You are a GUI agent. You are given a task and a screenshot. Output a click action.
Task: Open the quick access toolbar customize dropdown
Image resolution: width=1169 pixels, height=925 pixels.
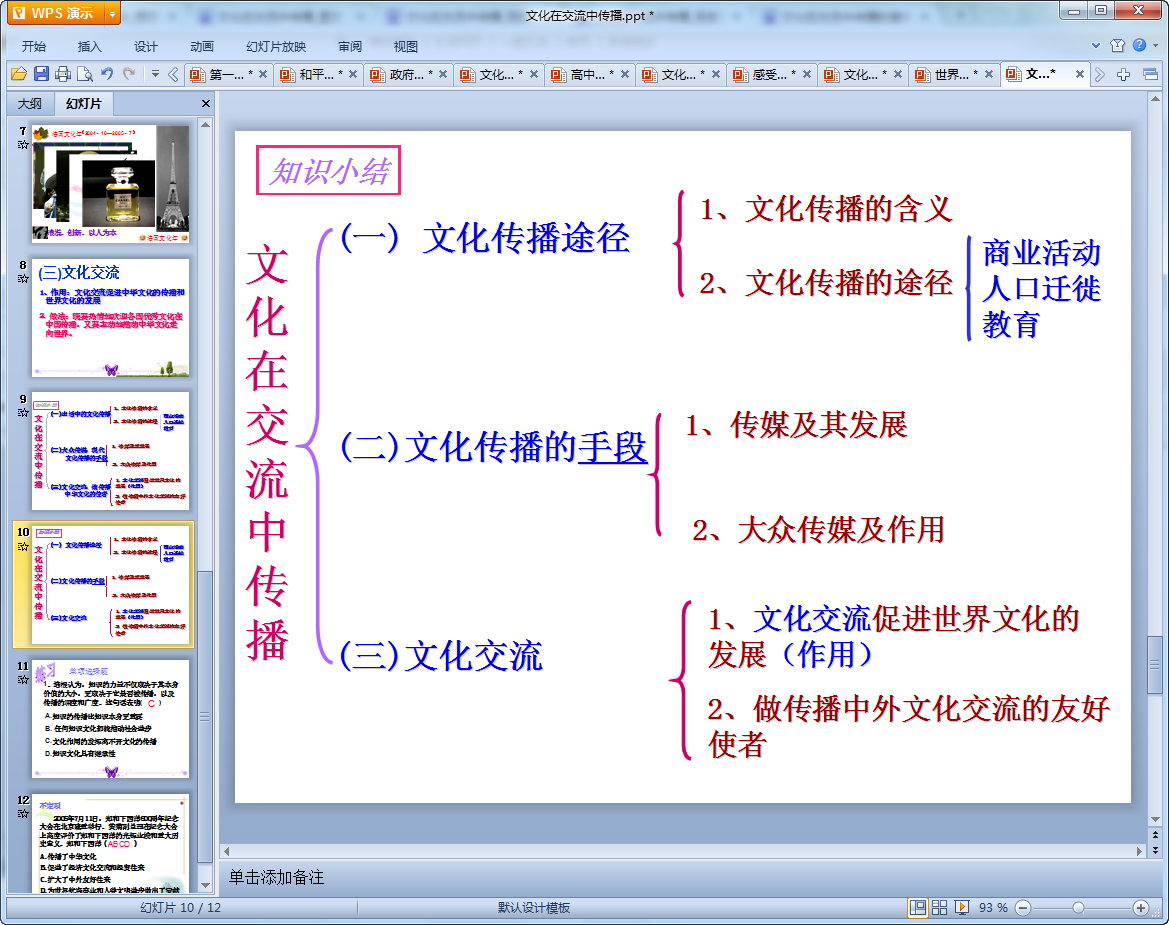click(x=155, y=74)
